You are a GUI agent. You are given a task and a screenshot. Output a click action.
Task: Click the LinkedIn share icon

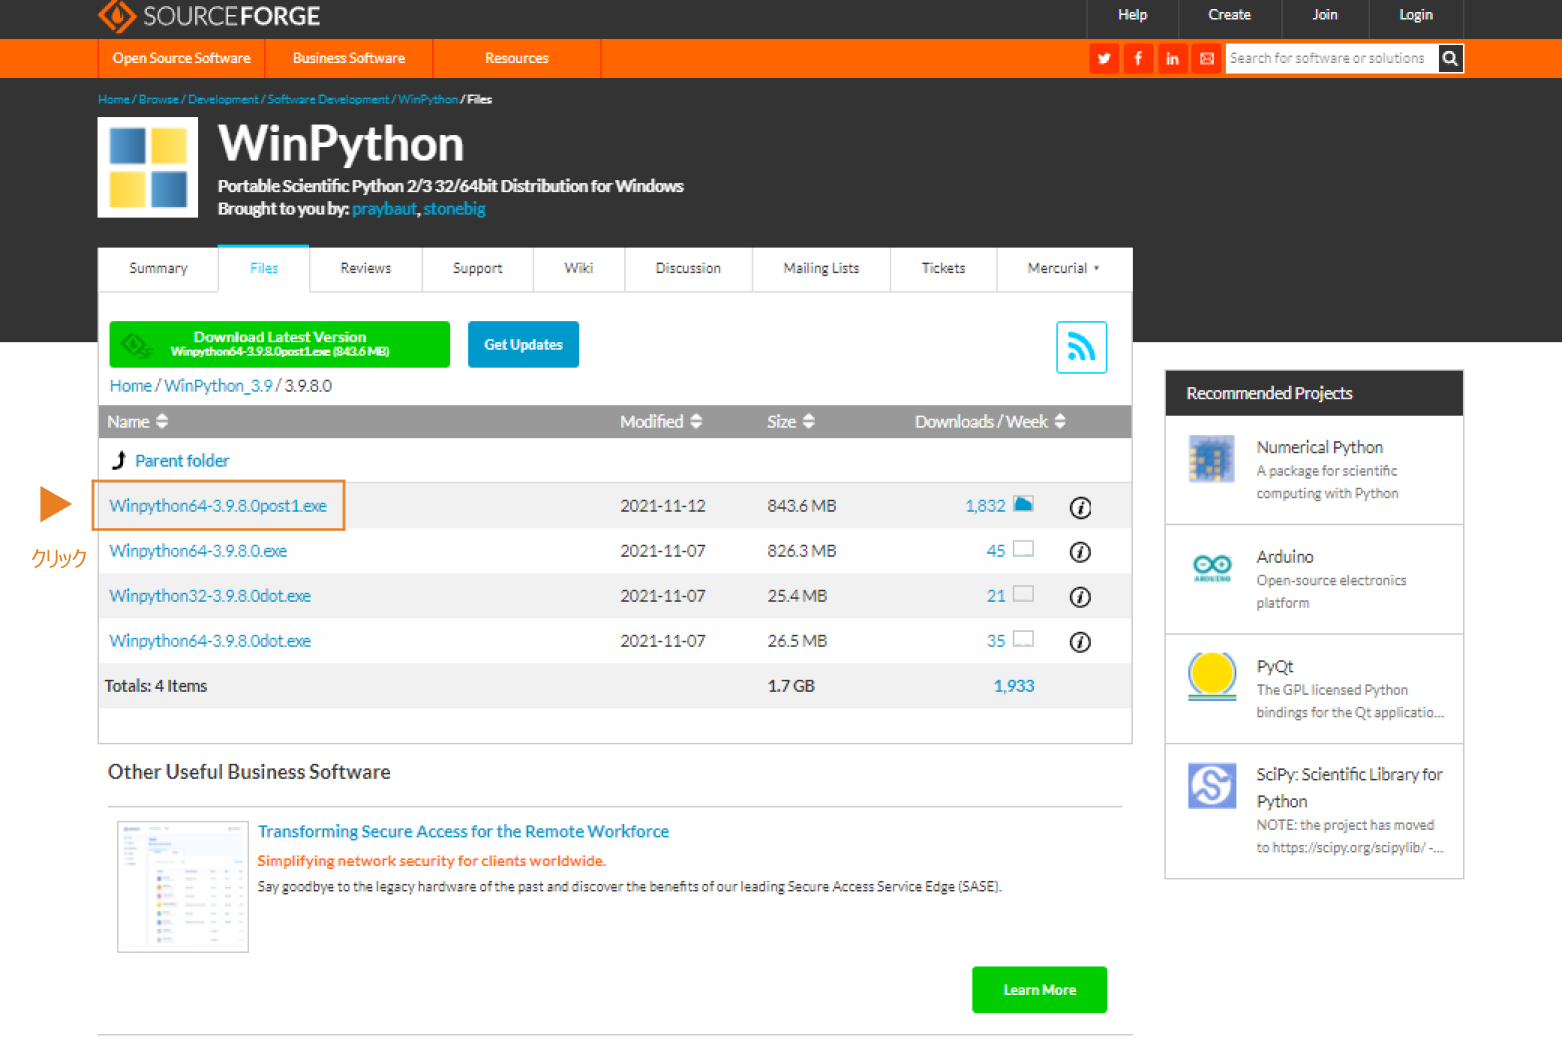[1172, 59]
